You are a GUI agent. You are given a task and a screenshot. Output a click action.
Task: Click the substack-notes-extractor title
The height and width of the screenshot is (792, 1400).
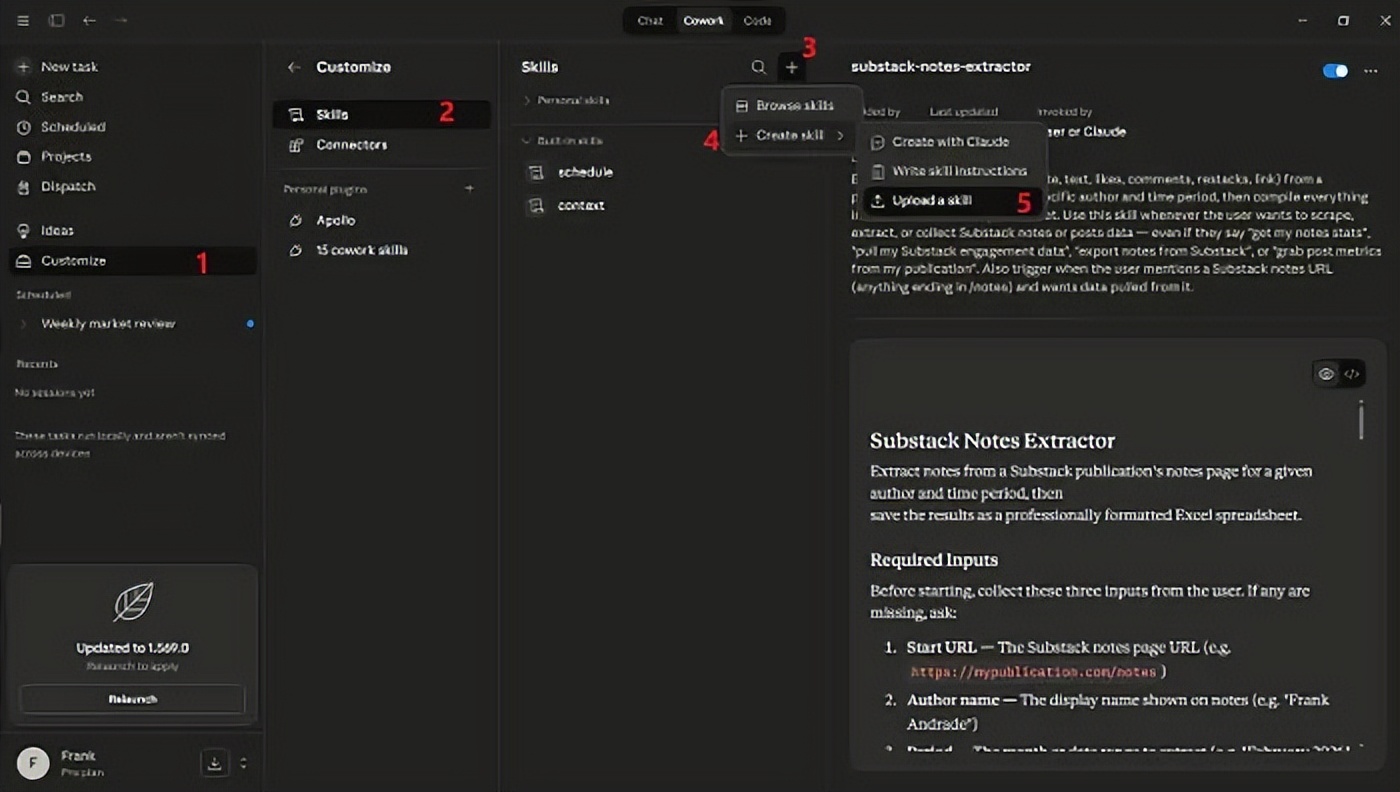click(940, 67)
